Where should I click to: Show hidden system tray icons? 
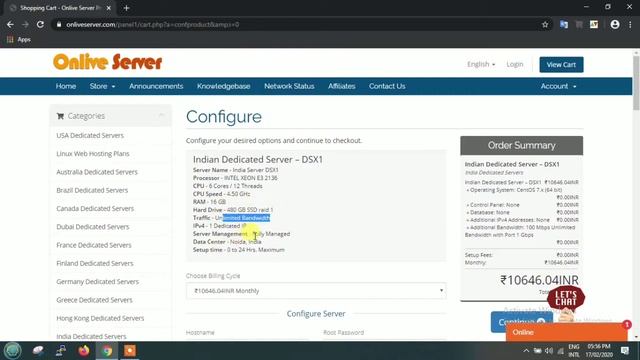526,351
